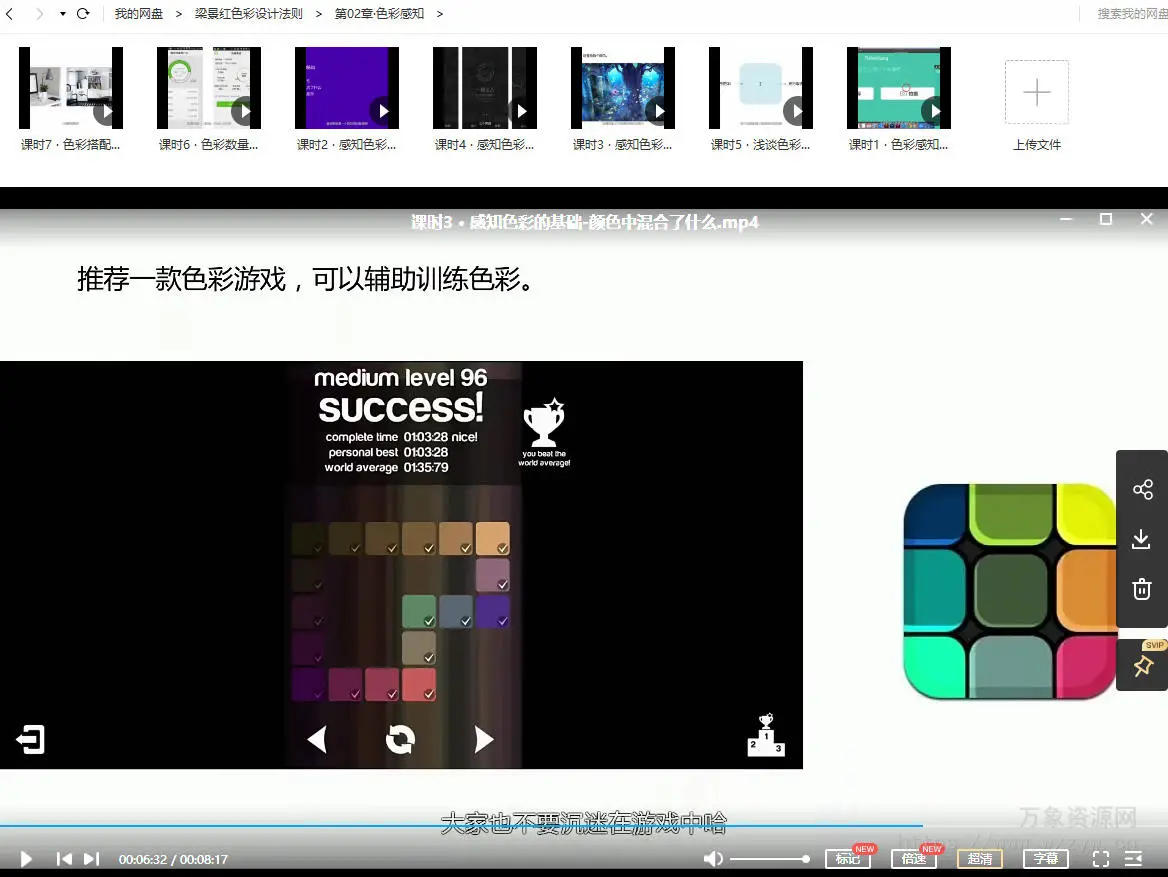Mute the video with the speaker icon
The width and height of the screenshot is (1168, 877).
712,859
